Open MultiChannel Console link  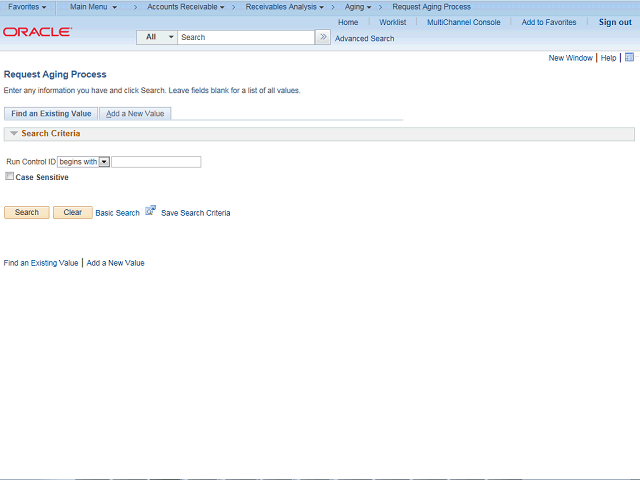(x=464, y=22)
